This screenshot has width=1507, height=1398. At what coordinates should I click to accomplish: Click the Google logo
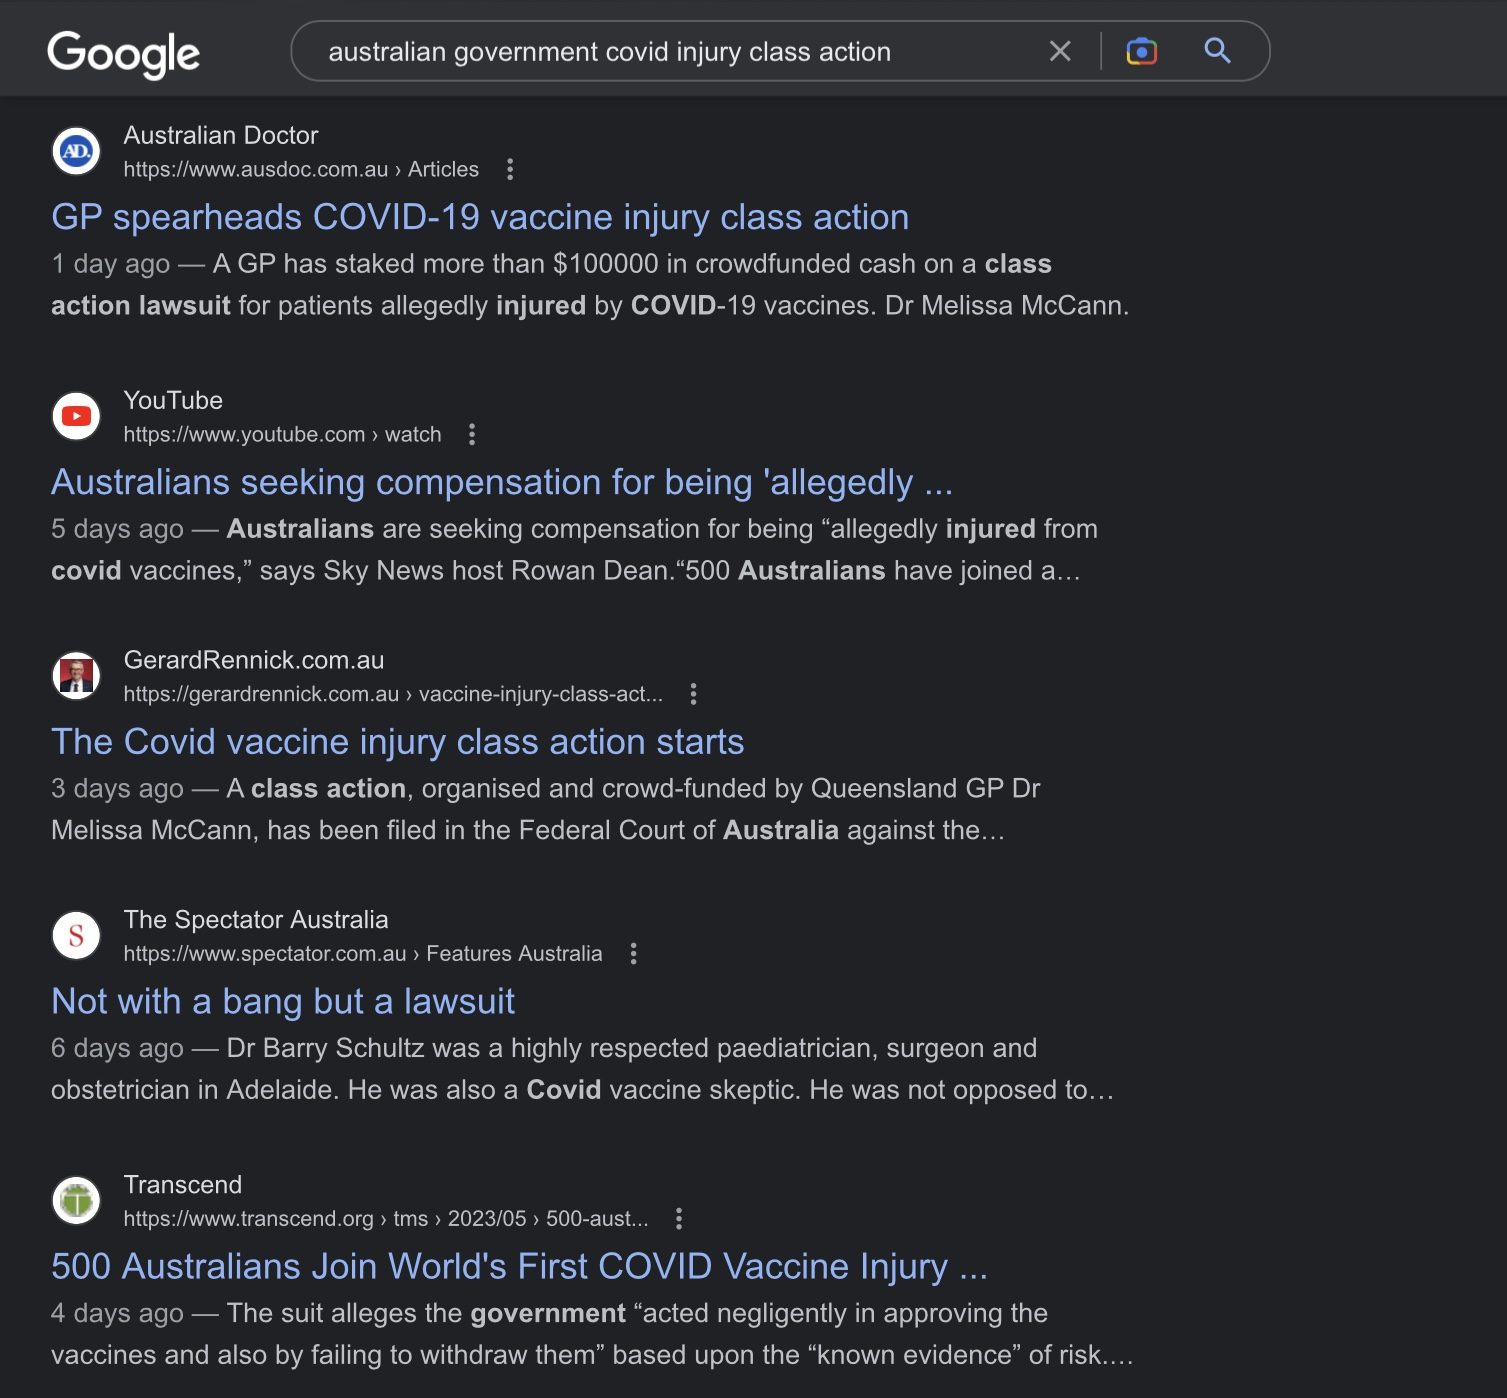coord(123,54)
